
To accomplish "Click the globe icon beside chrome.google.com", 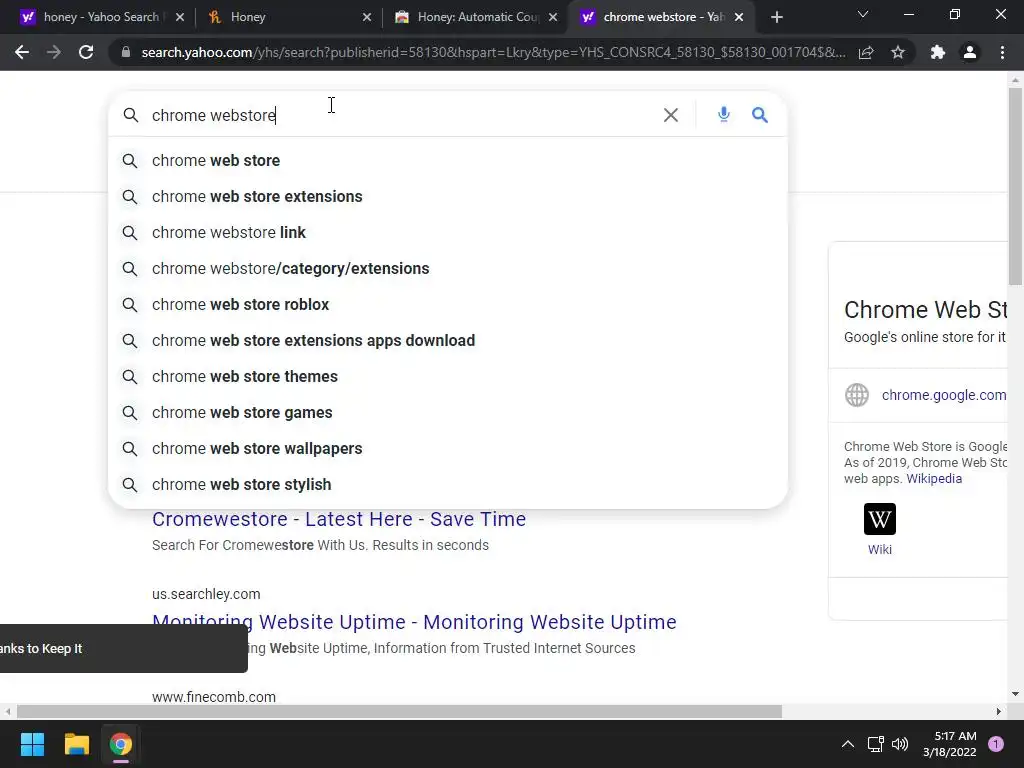I will pos(857,395).
